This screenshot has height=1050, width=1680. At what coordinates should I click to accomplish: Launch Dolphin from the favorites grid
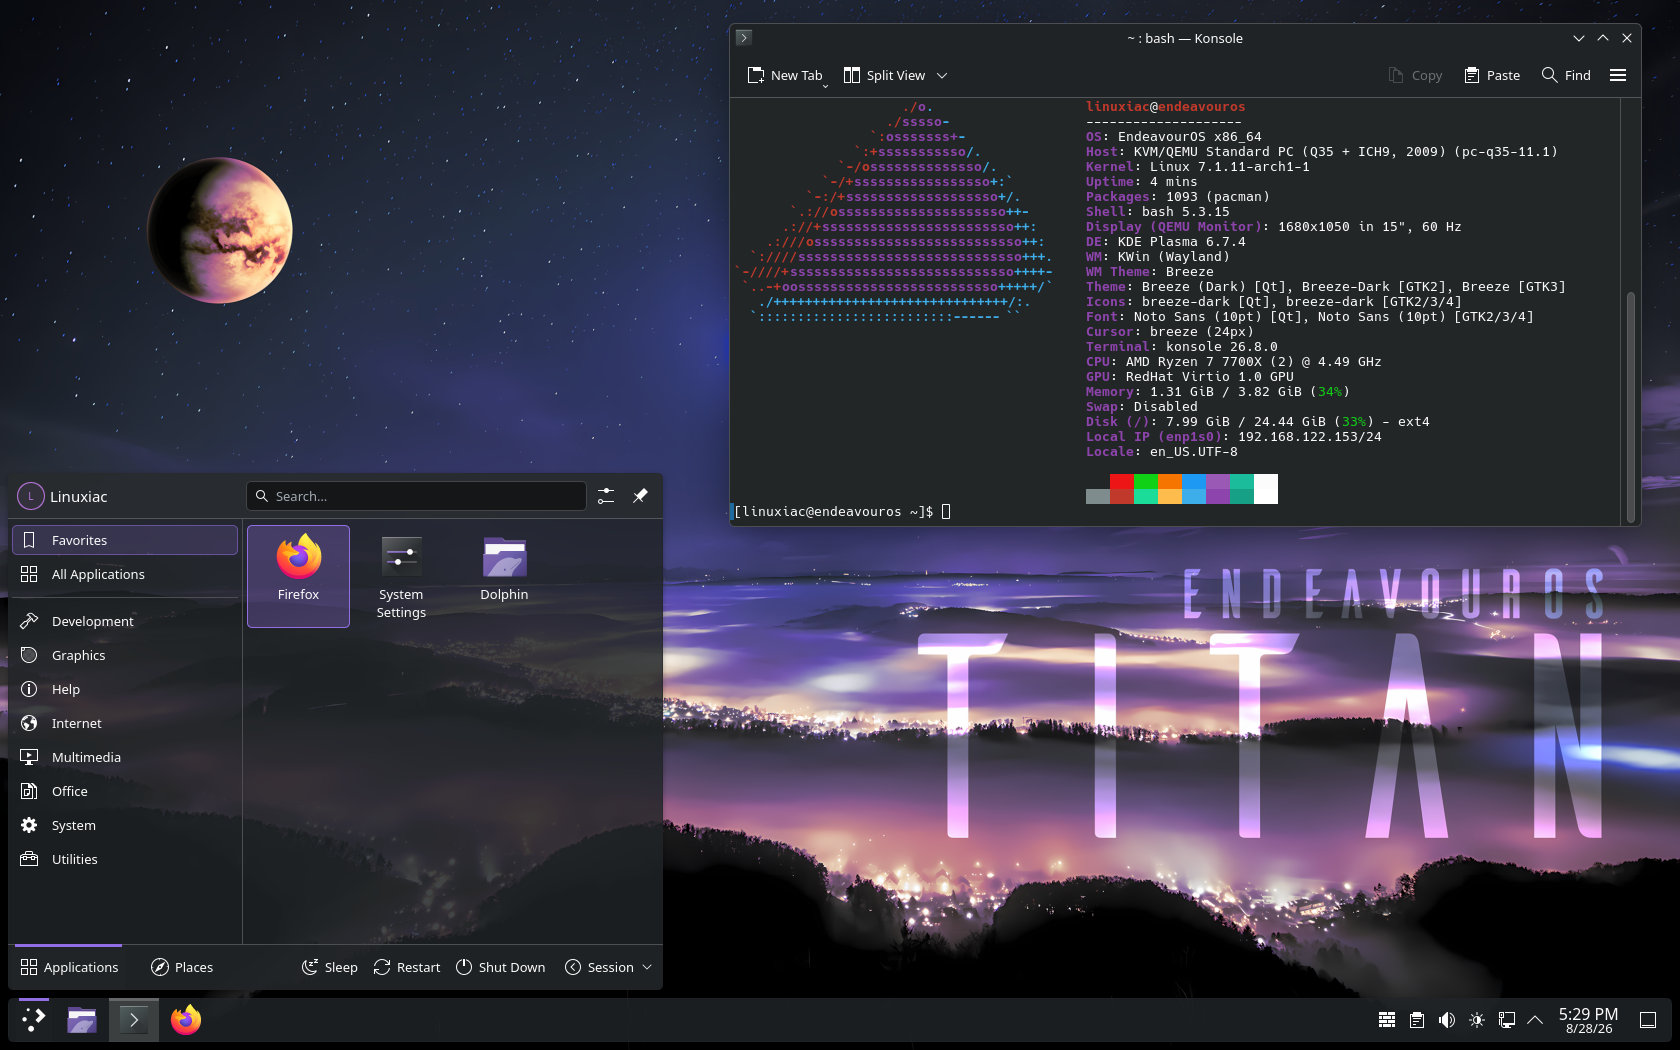(504, 576)
